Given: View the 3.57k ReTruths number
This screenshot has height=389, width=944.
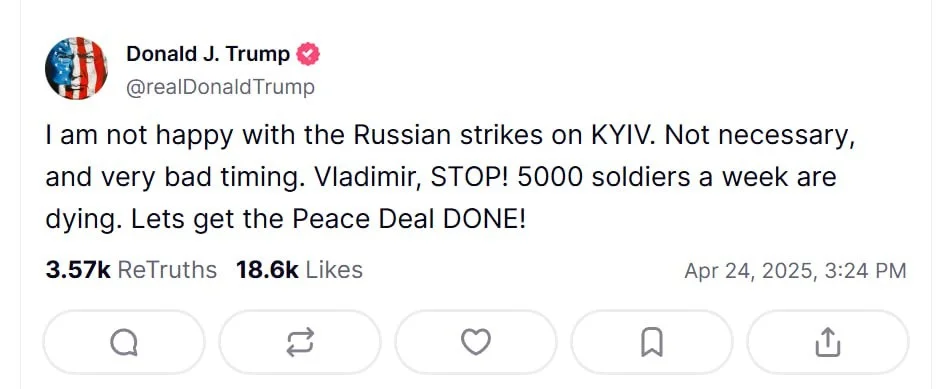Looking at the screenshot, I should pyautogui.click(x=78, y=270).
